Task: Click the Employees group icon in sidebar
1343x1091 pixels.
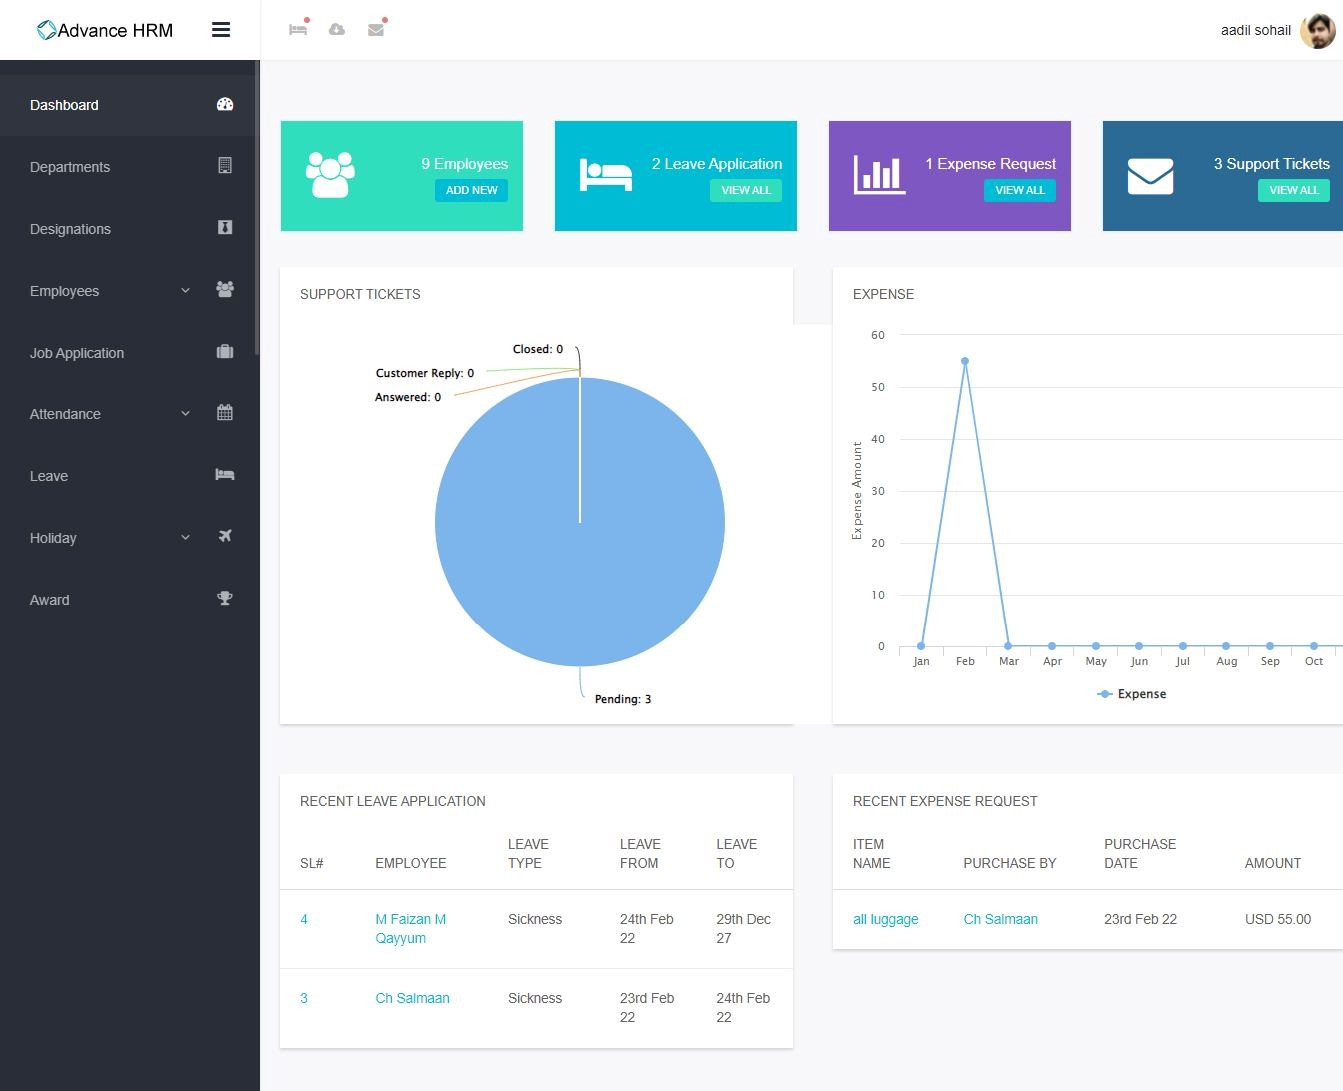Action: (225, 289)
